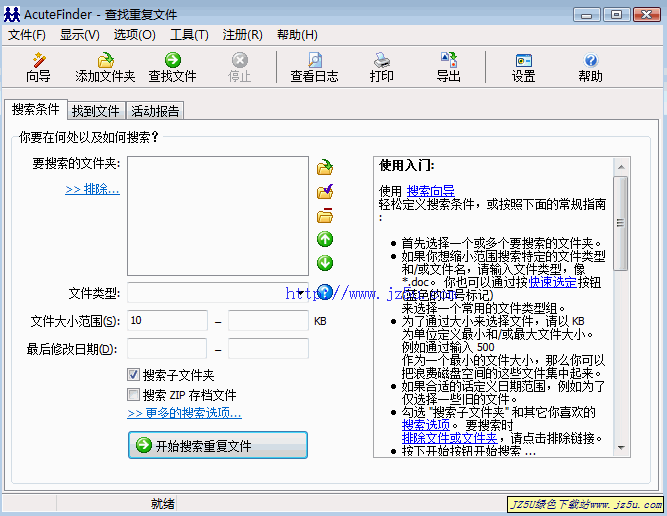Click 搜索选项 link in help panel
The image size is (667, 516).
426,425
